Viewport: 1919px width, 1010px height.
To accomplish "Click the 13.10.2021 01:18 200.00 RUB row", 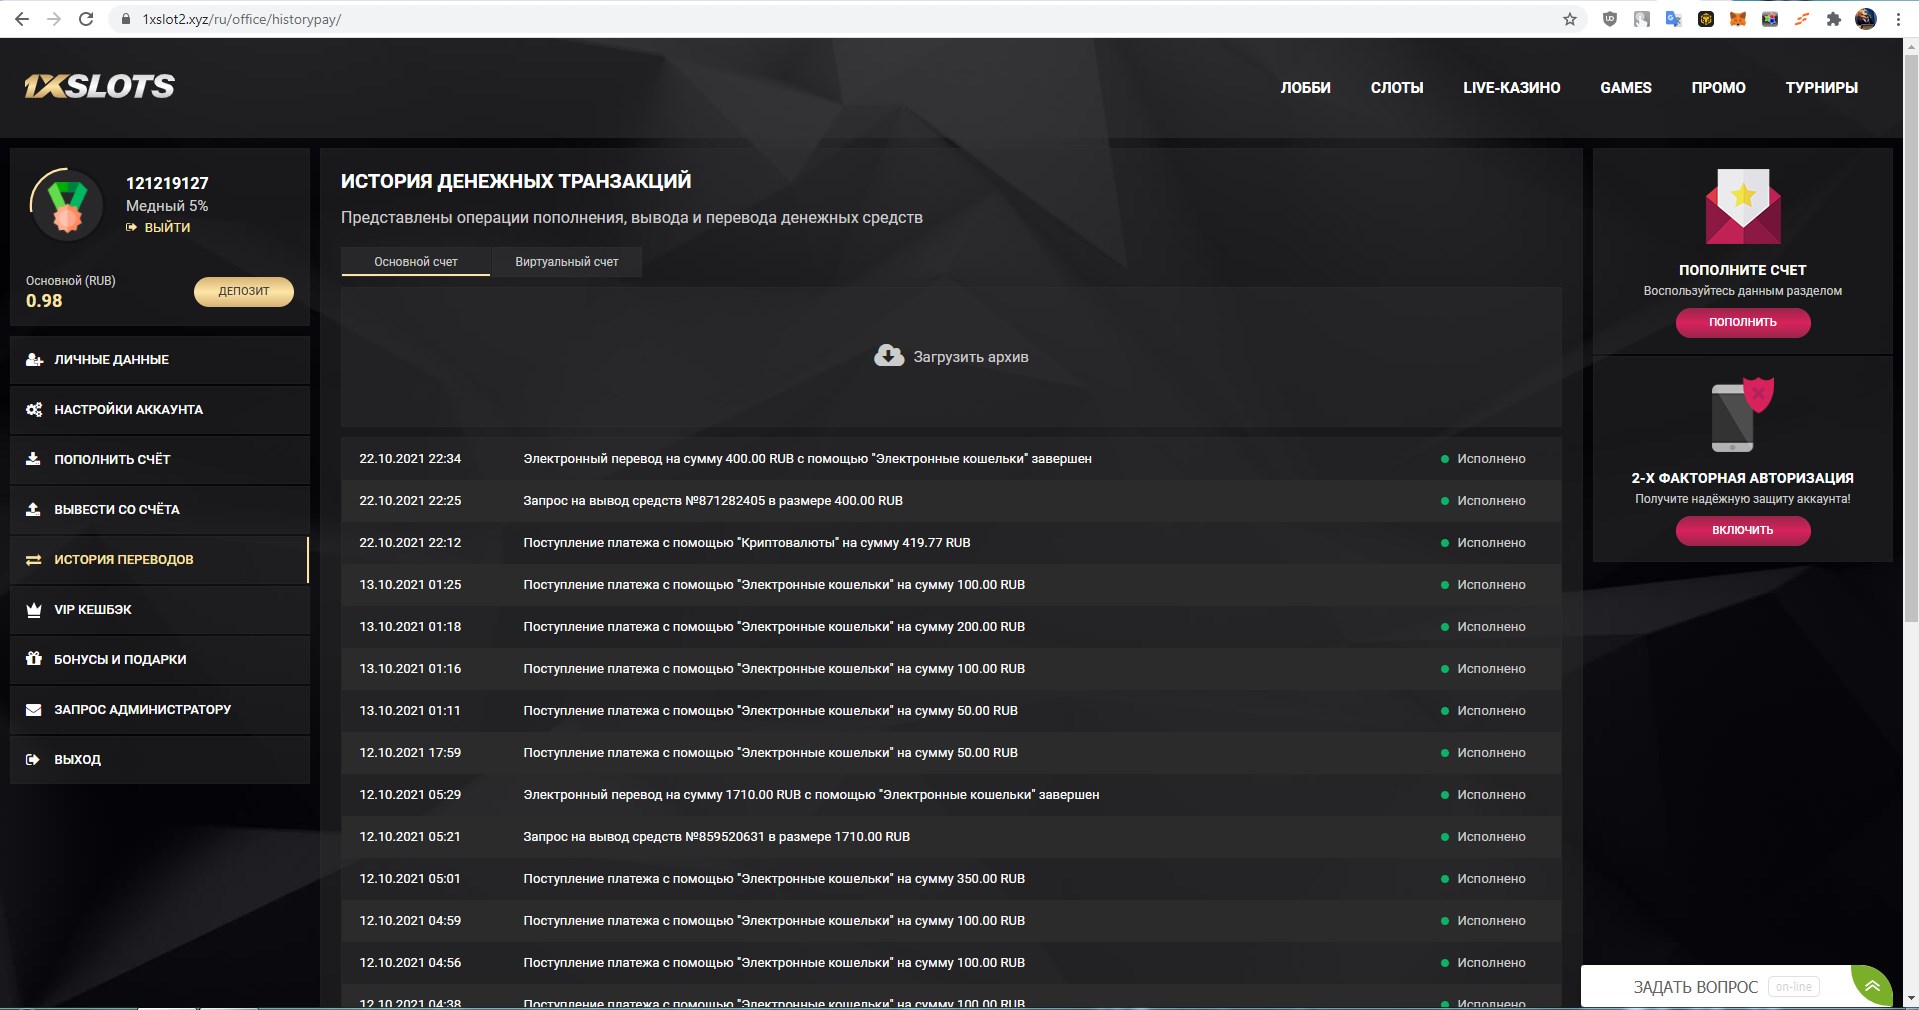I will tap(951, 627).
